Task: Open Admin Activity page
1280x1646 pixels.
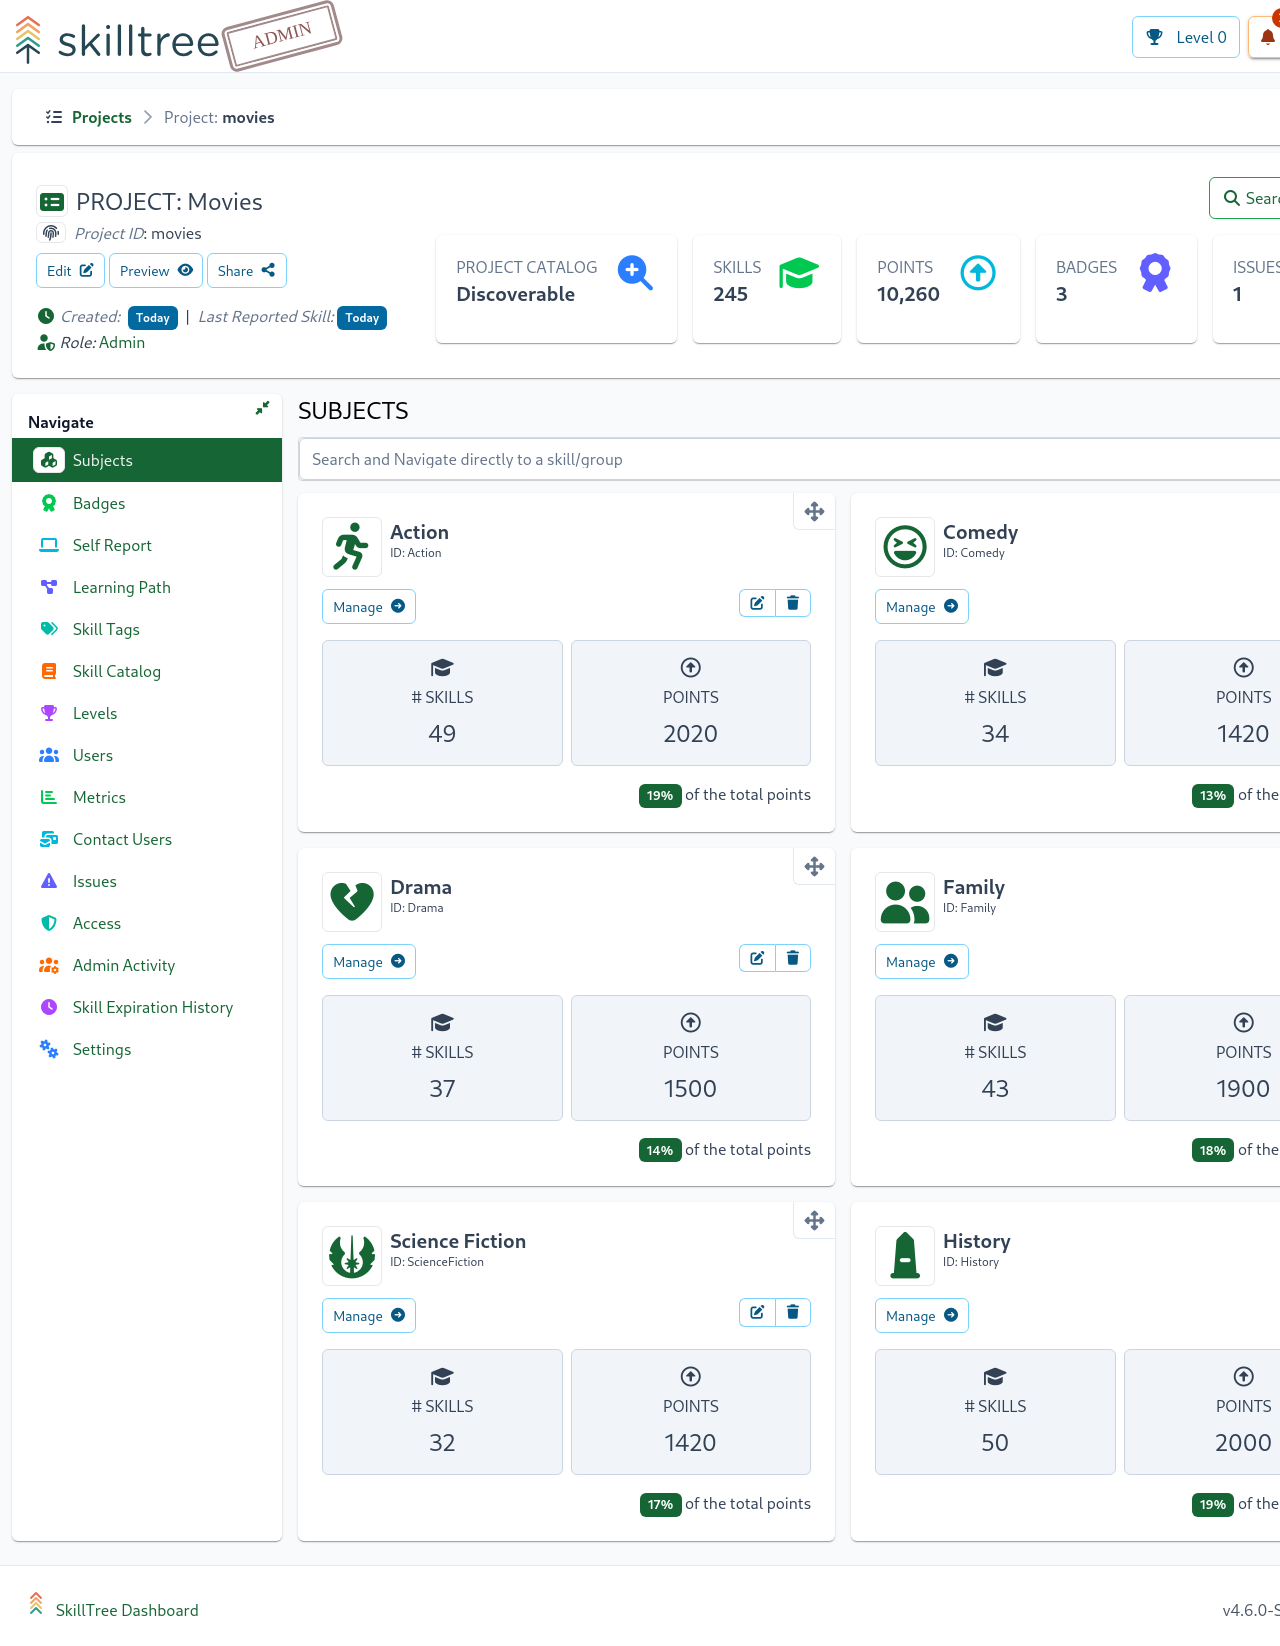Action: (x=147, y=965)
